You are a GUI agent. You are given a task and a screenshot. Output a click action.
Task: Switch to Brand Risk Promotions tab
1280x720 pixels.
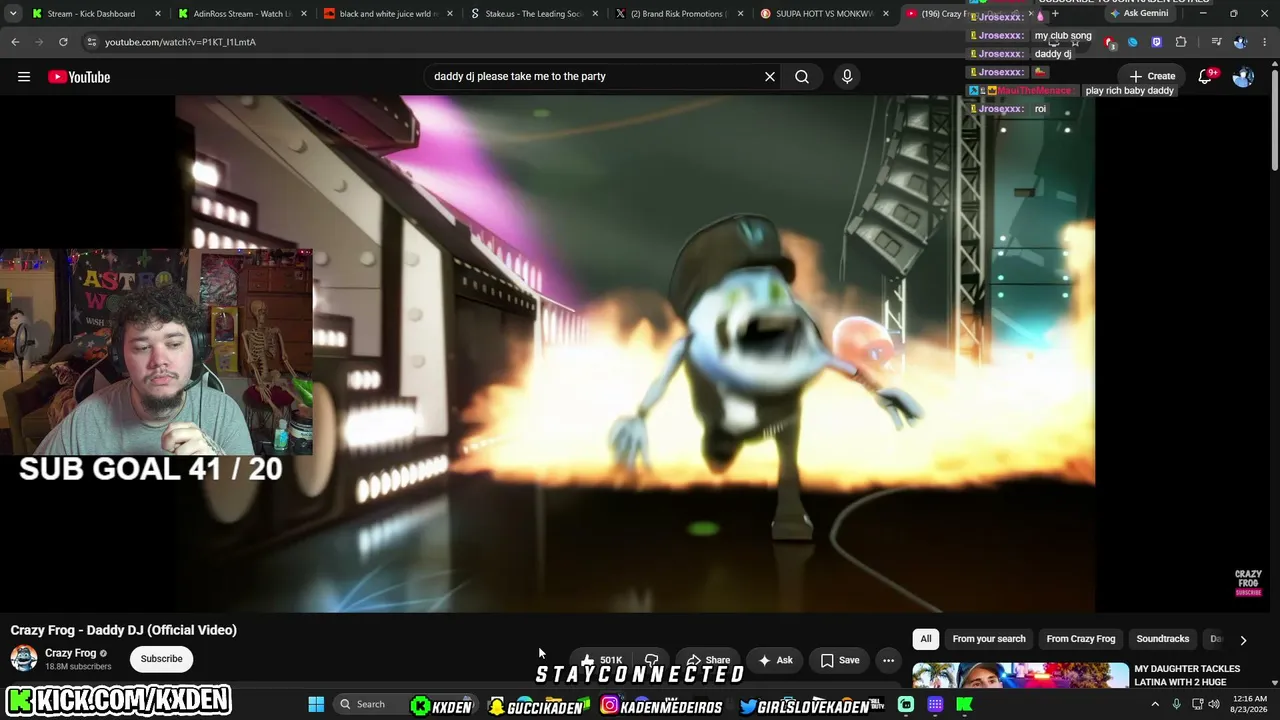[x=680, y=14]
